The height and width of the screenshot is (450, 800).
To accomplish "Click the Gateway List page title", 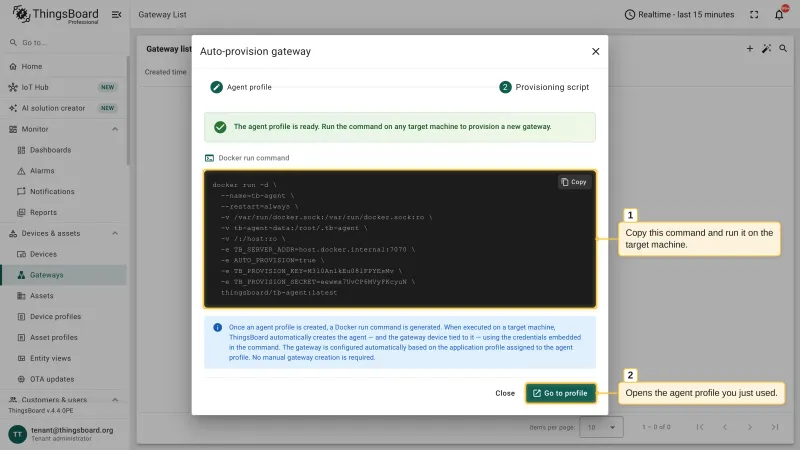I will pos(162,15).
